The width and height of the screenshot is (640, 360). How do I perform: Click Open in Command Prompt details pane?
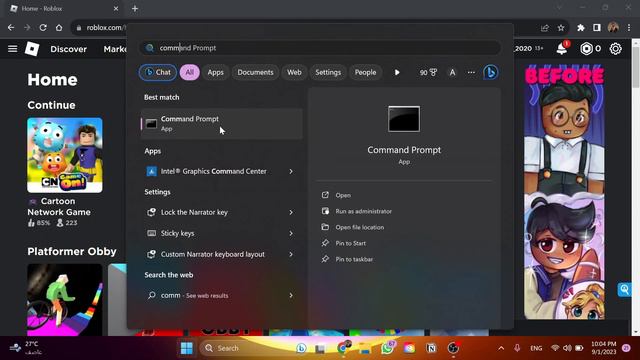pyautogui.click(x=343, y=195)
